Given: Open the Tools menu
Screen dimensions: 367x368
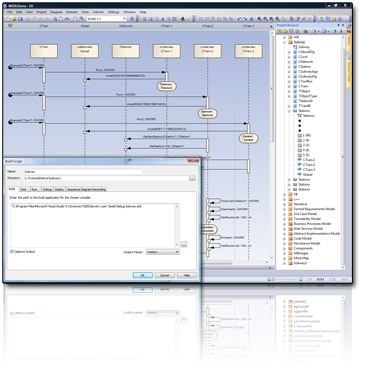Looking at the screenshot, I should click(85, 12).
